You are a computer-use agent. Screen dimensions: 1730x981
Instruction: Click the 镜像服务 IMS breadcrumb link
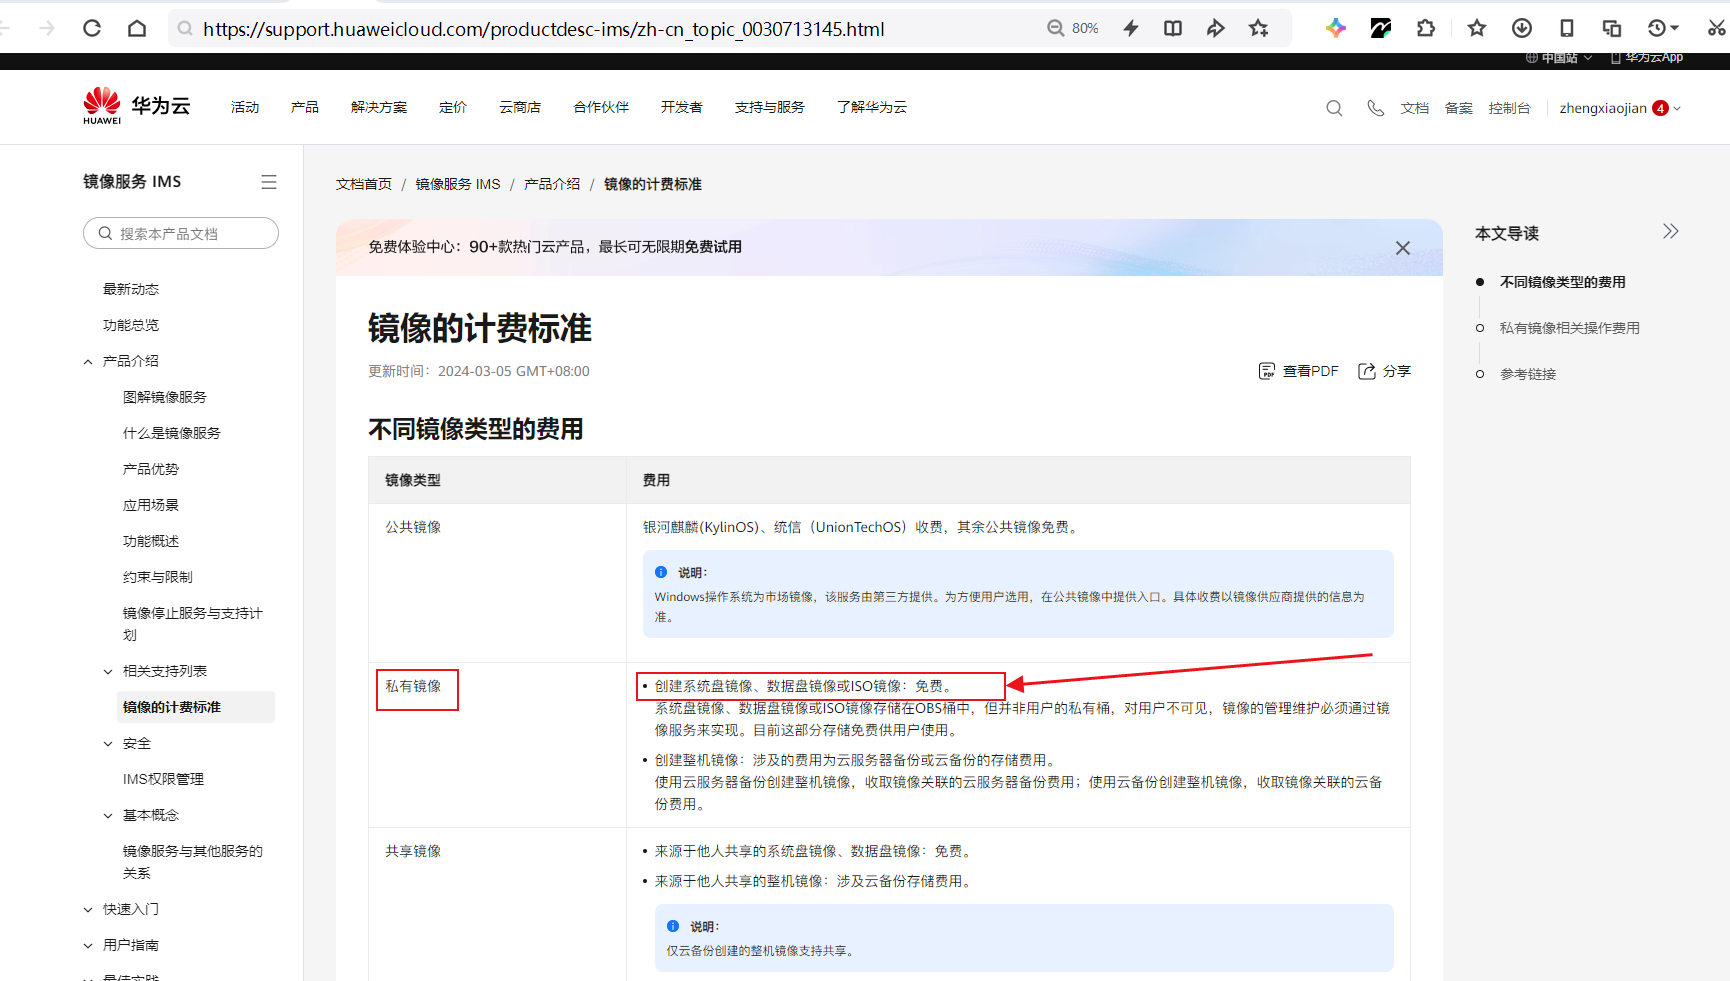pyautogui.click(x=458, y=184)
